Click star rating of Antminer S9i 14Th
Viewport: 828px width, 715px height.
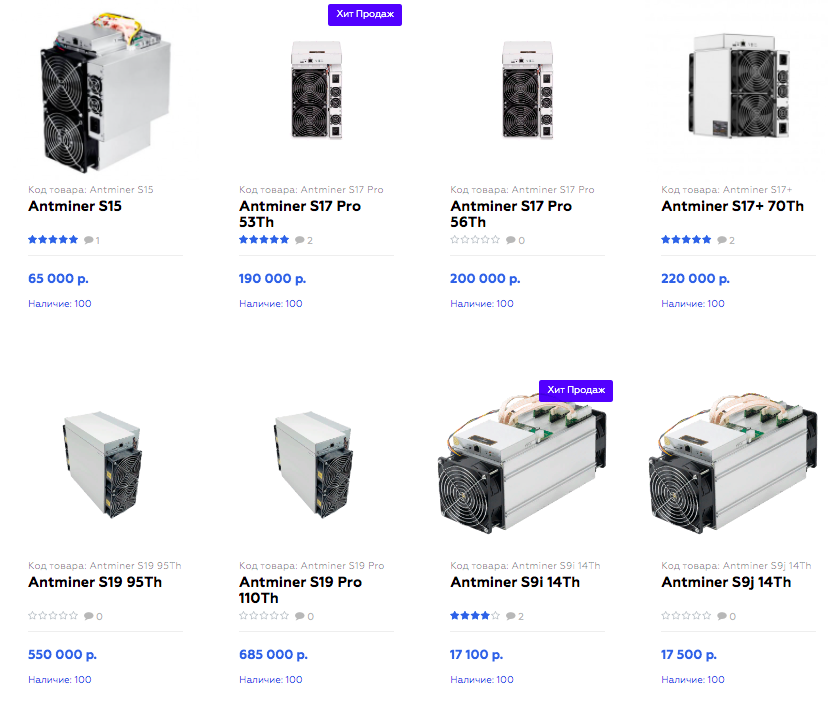[x=475, y=615]
